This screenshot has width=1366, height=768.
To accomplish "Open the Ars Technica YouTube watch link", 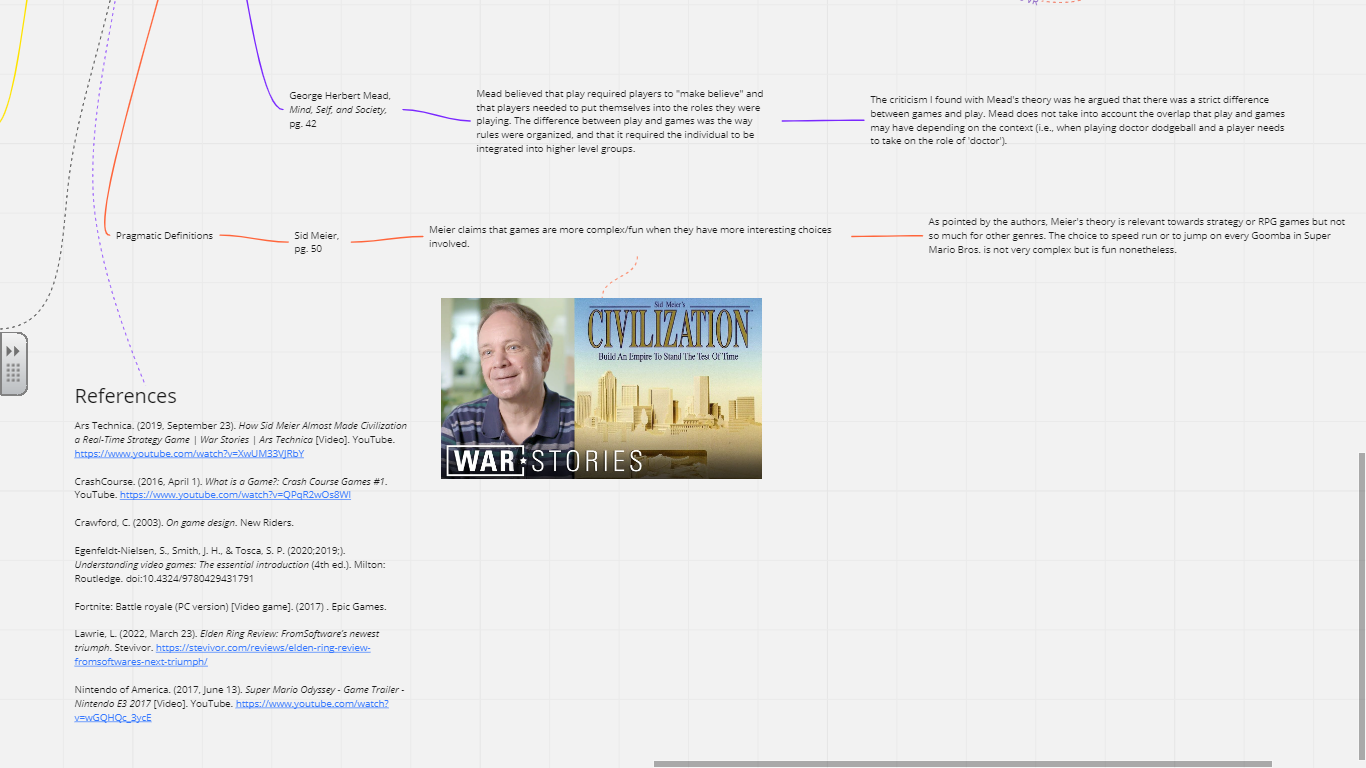I will 189,453.
